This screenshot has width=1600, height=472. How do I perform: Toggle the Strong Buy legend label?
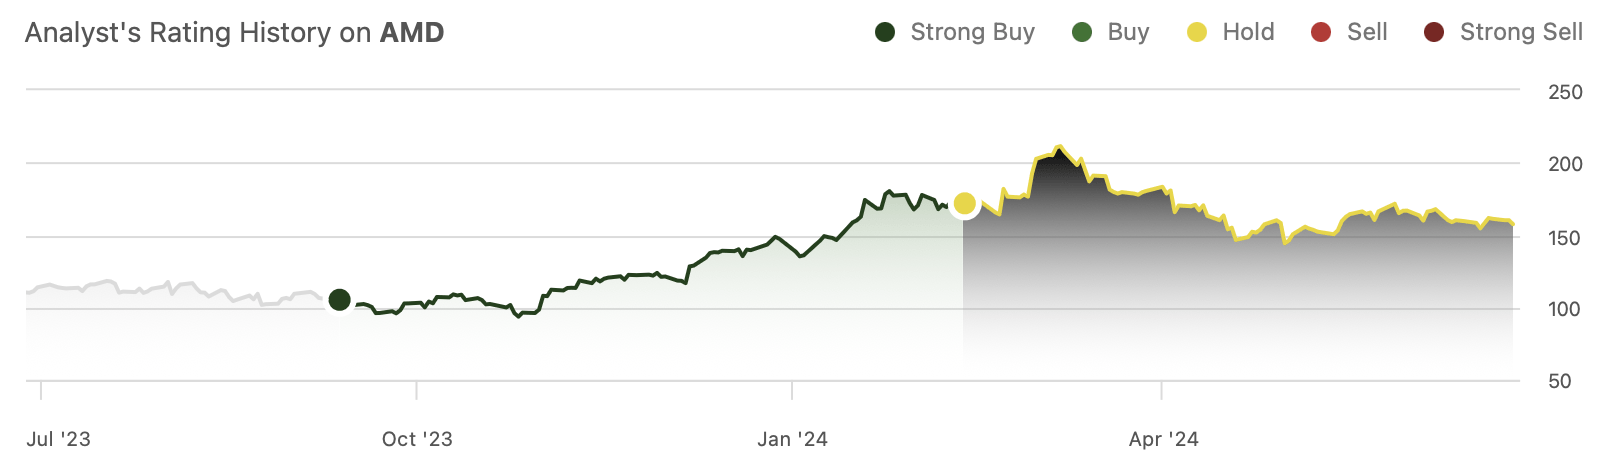(x=972, y=33)
